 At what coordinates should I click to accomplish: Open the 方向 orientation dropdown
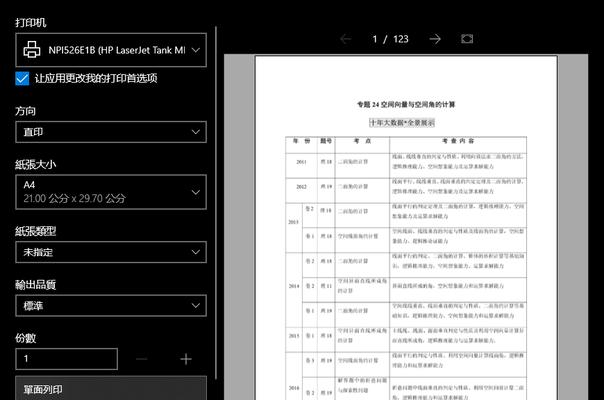pyautogui.click(x=111, y=132)
